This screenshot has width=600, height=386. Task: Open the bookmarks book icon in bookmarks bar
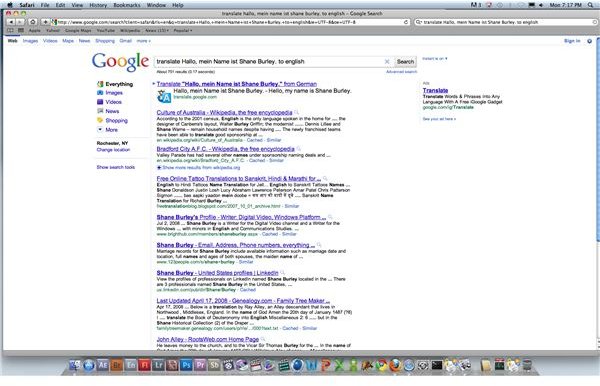pos(11,30)
